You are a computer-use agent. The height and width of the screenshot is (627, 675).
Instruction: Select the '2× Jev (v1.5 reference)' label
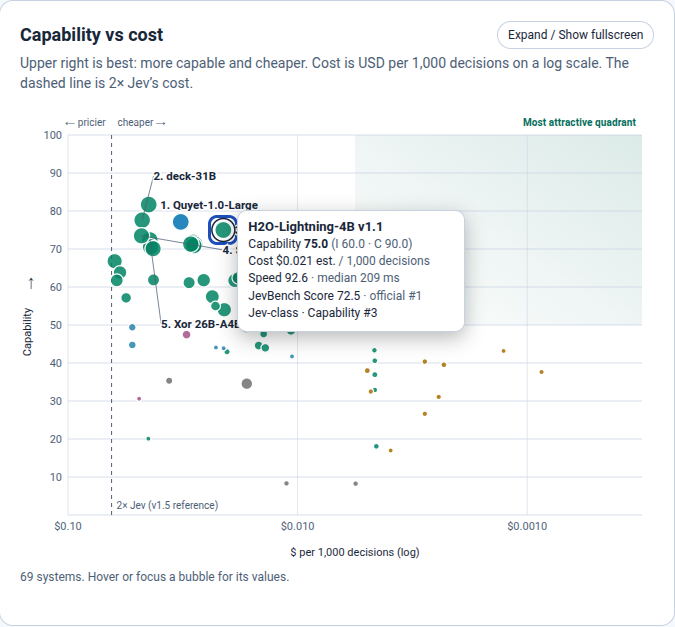pos(167,505)
